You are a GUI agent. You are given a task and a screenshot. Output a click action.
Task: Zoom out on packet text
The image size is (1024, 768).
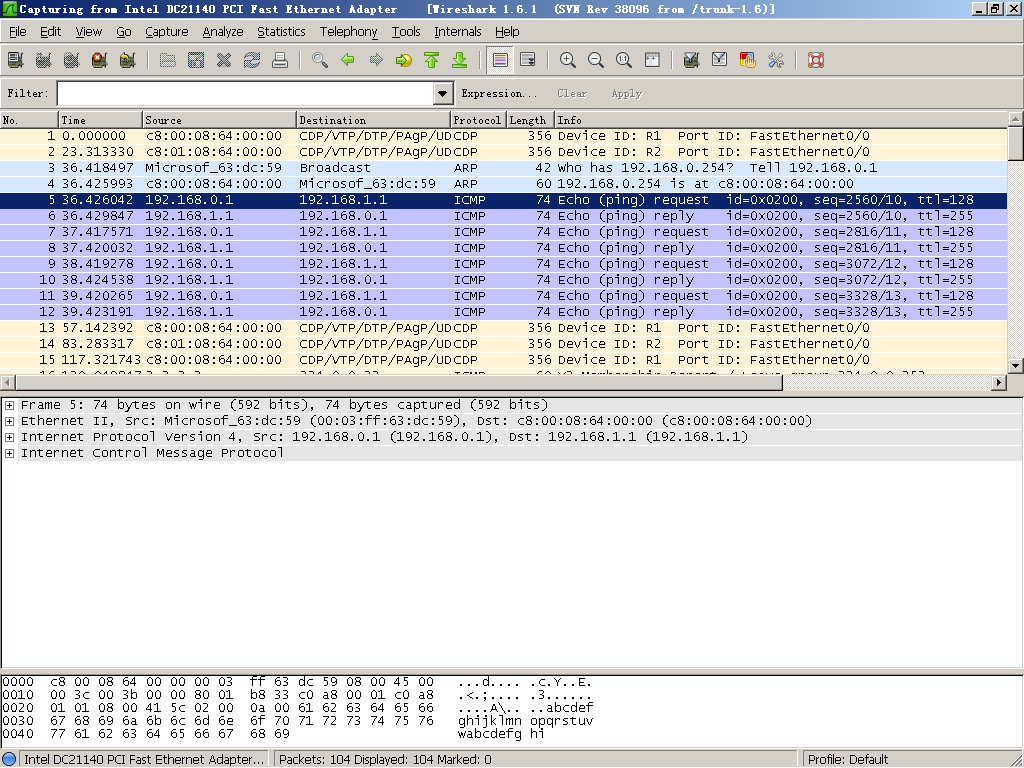tap(596, 60)
